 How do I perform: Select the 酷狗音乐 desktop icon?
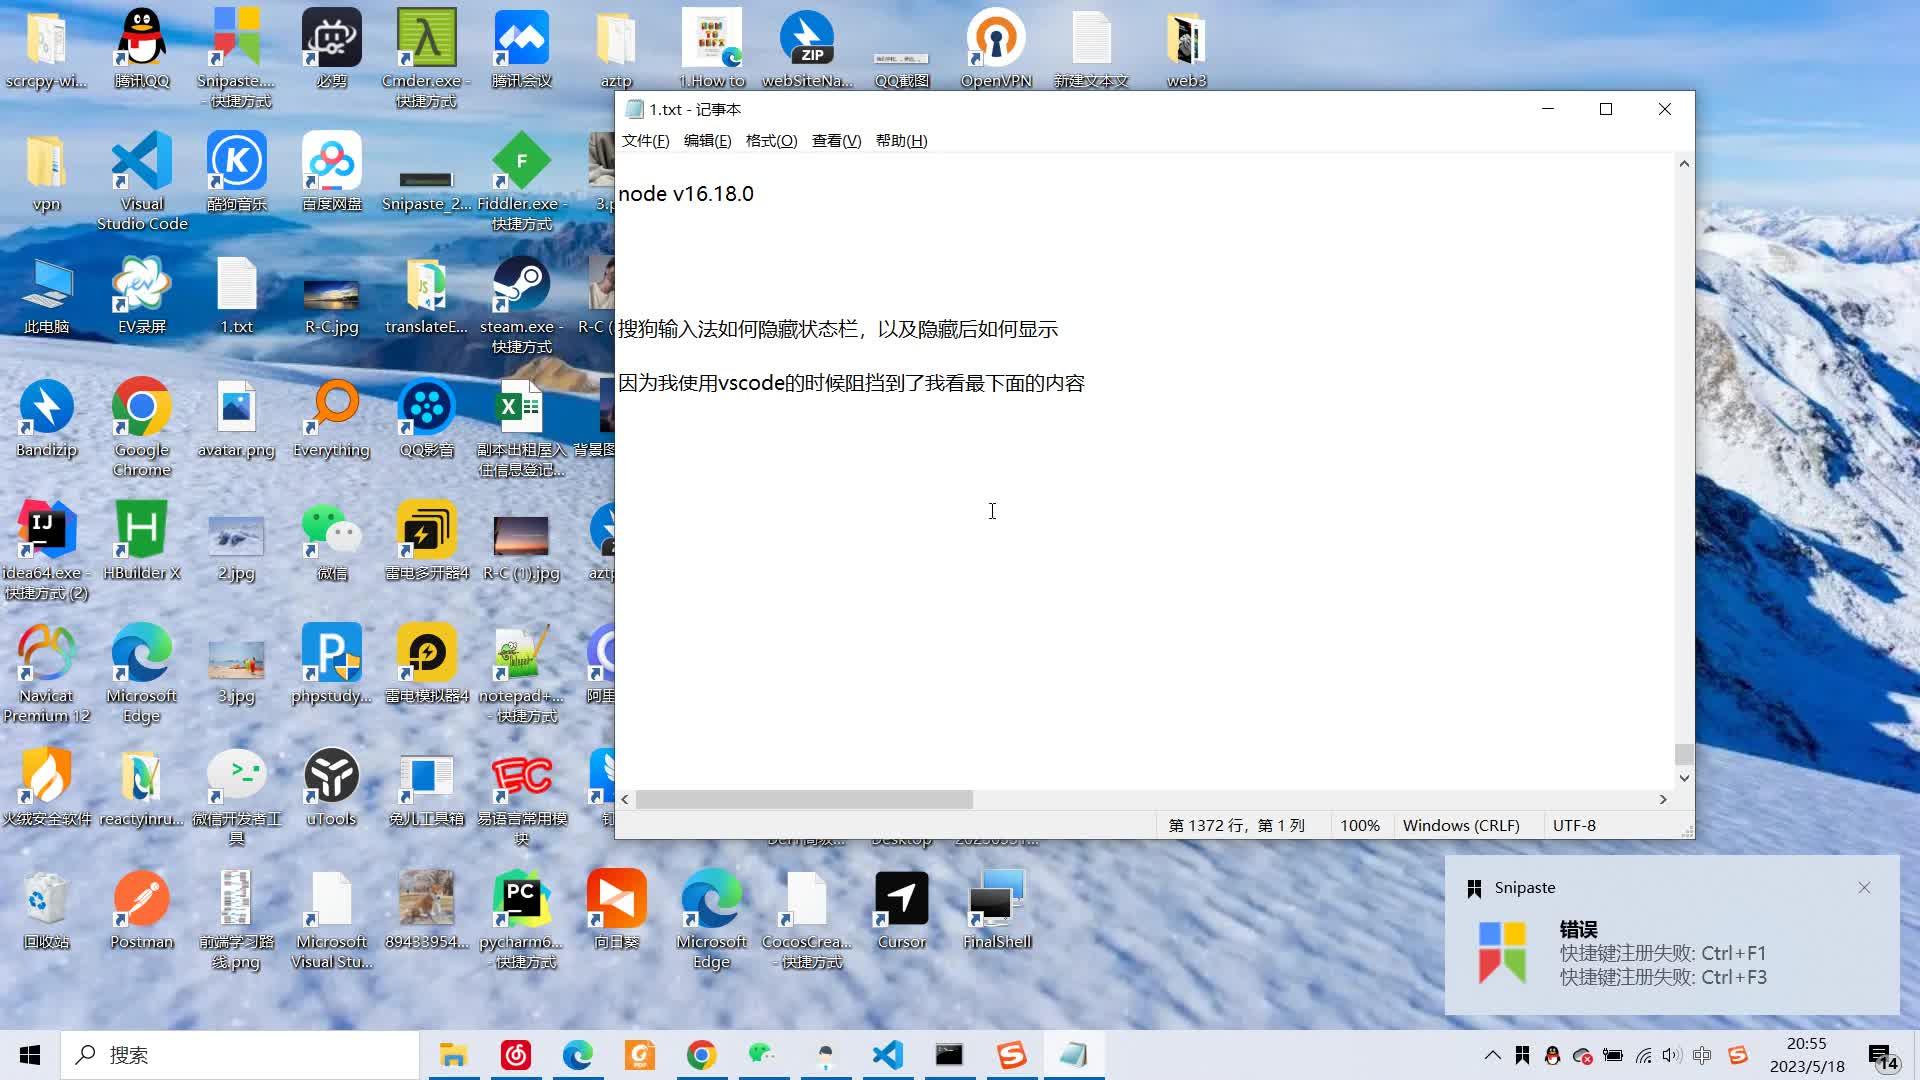pos(237,171)
